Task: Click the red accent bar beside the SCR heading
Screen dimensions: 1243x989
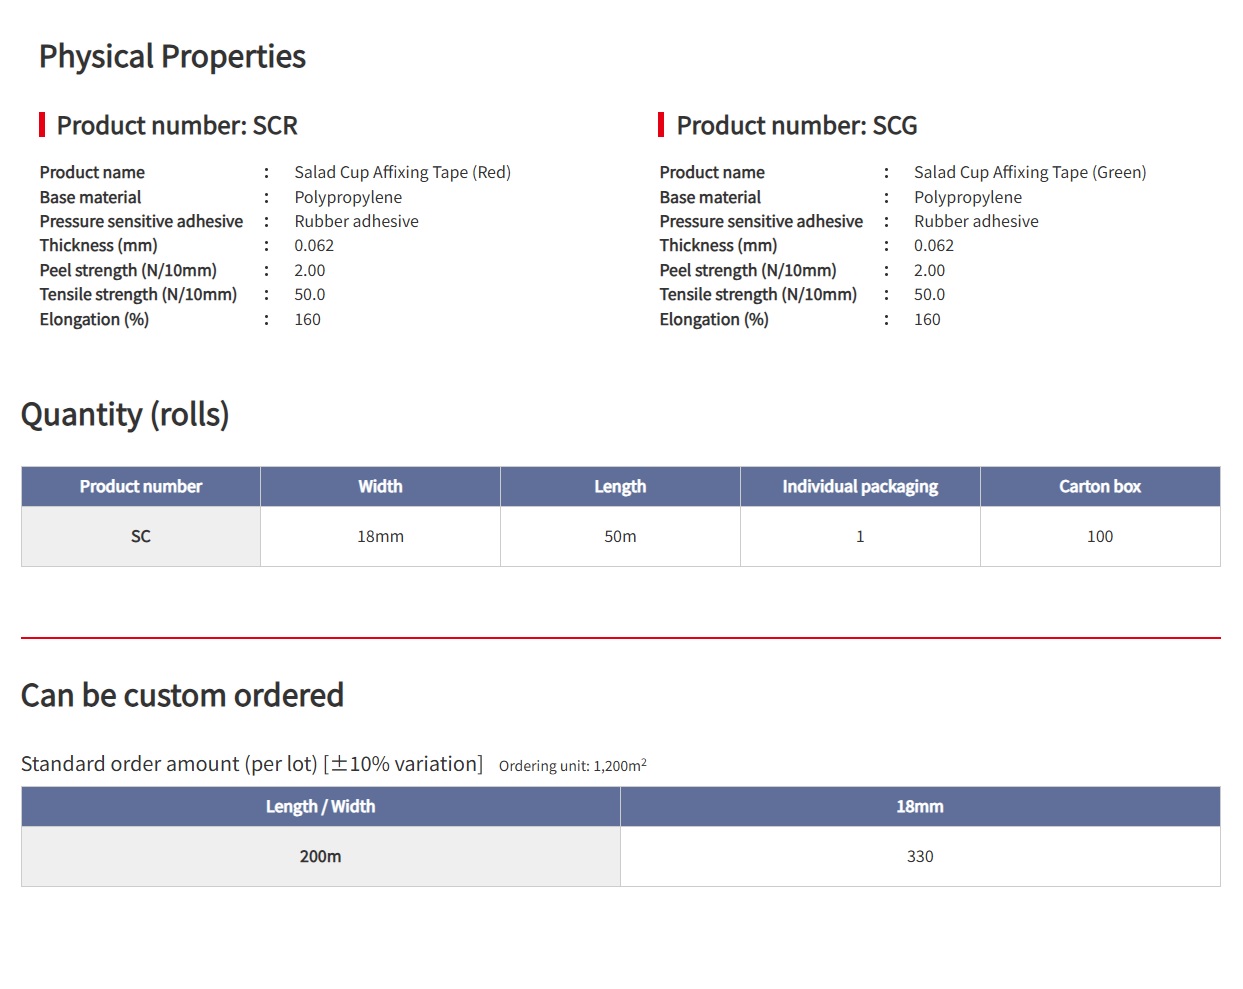Action: click(42, 125)
